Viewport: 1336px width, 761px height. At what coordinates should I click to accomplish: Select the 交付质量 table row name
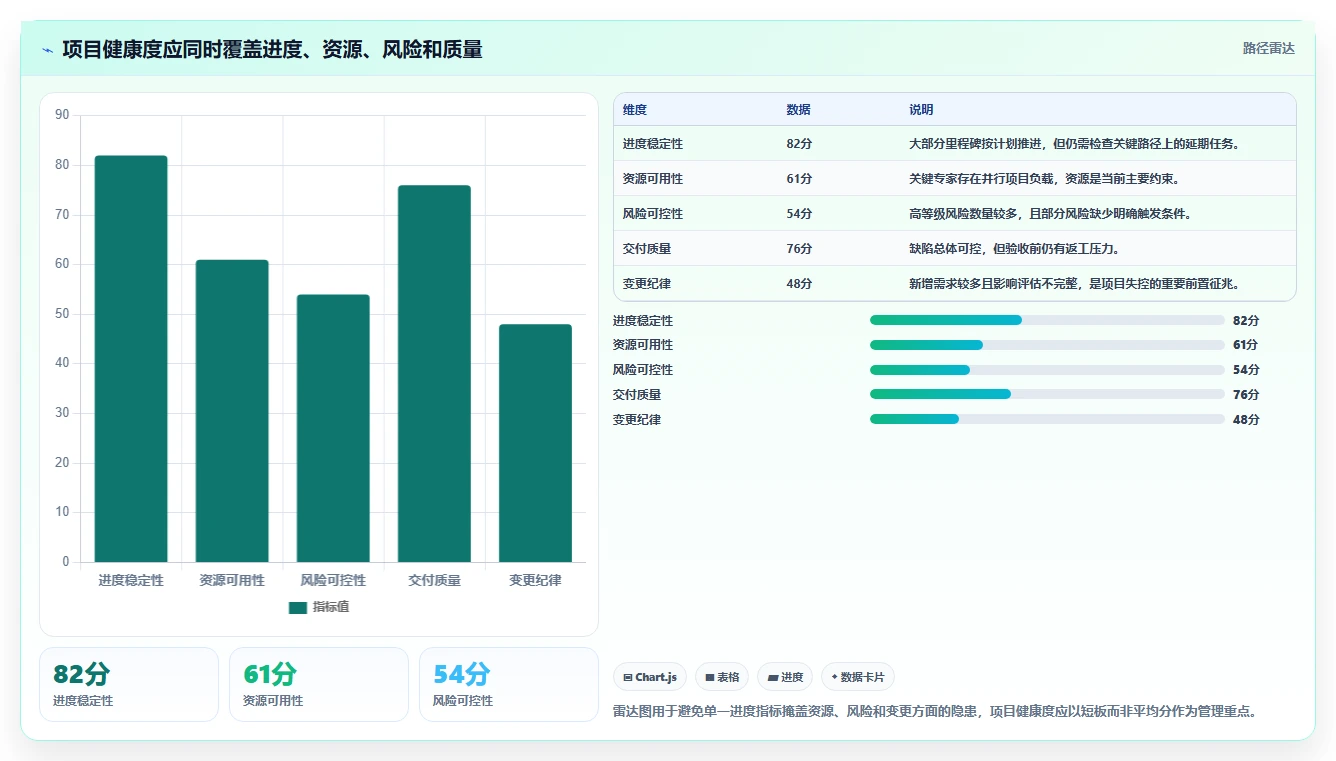click(x=647, y=249)
